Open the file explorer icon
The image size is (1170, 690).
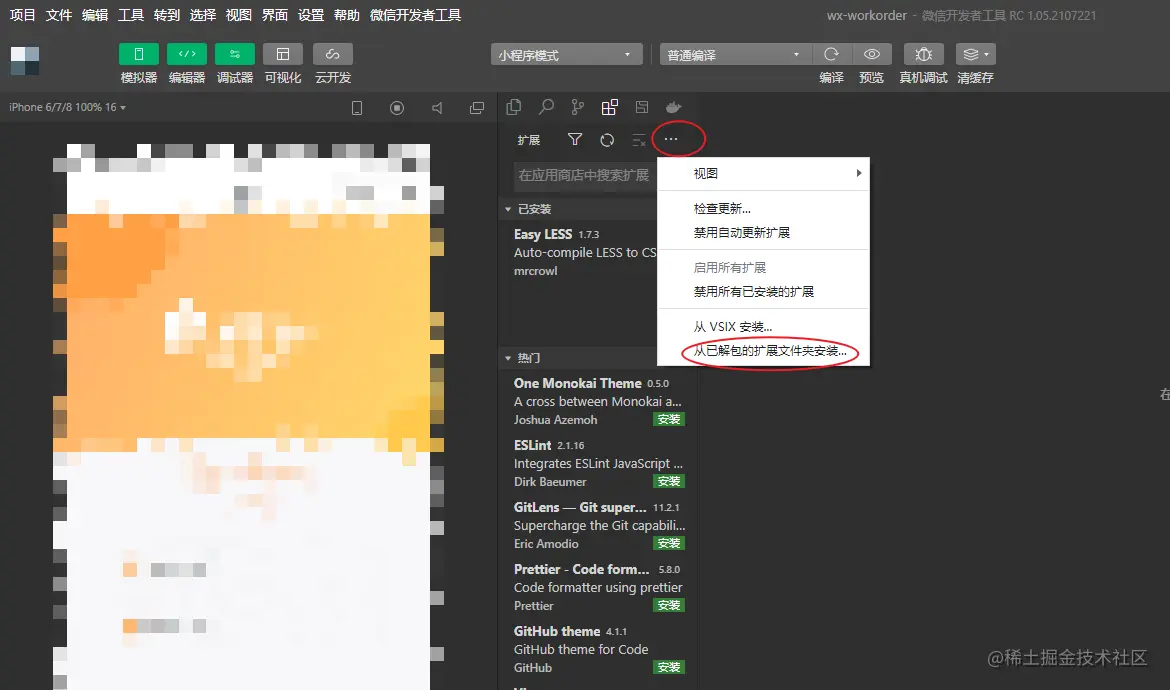click(x=513, y=107)
